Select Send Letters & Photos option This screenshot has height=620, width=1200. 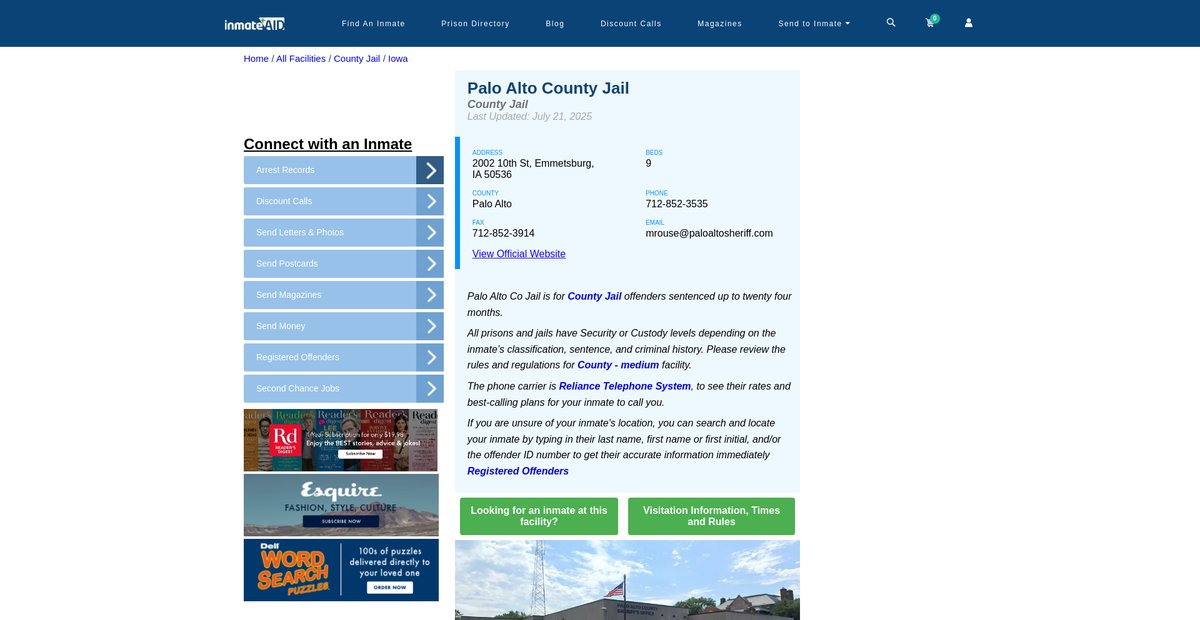click(x=329, y=232)
